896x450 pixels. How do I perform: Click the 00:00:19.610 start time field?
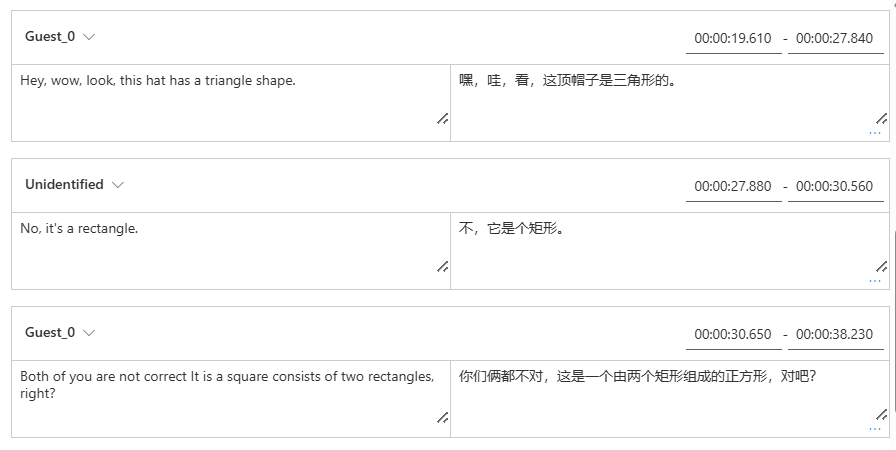tap(733, 38)
